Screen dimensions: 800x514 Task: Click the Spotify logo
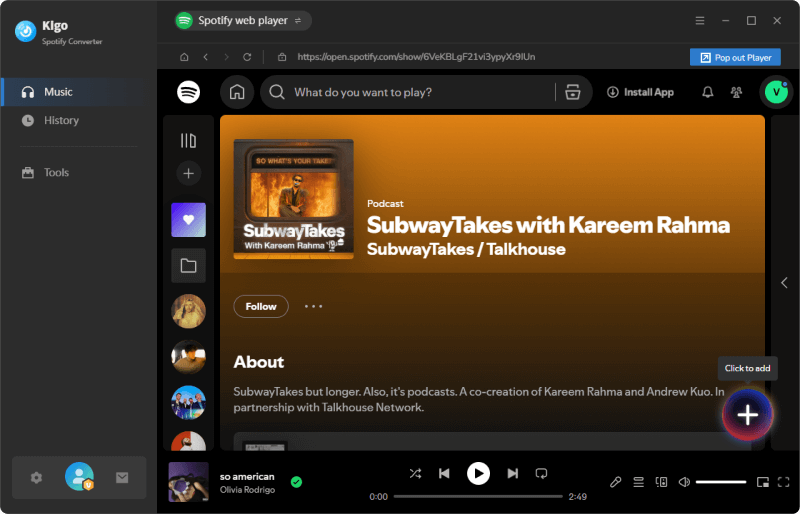coord(188,92)
